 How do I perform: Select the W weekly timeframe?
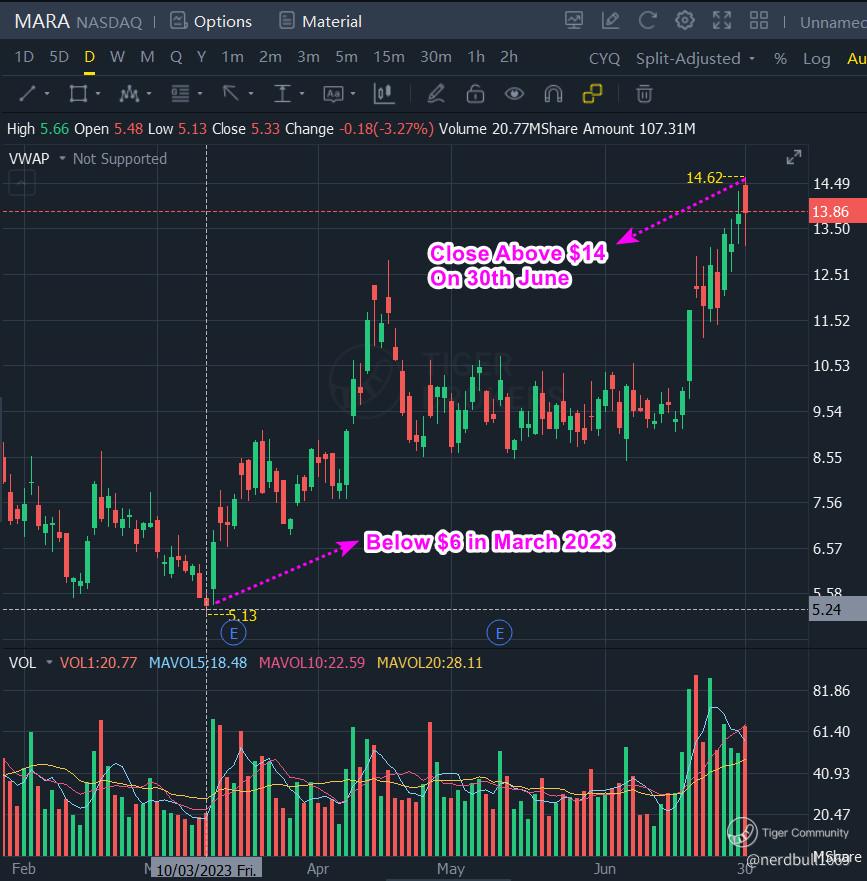point(117,57)
